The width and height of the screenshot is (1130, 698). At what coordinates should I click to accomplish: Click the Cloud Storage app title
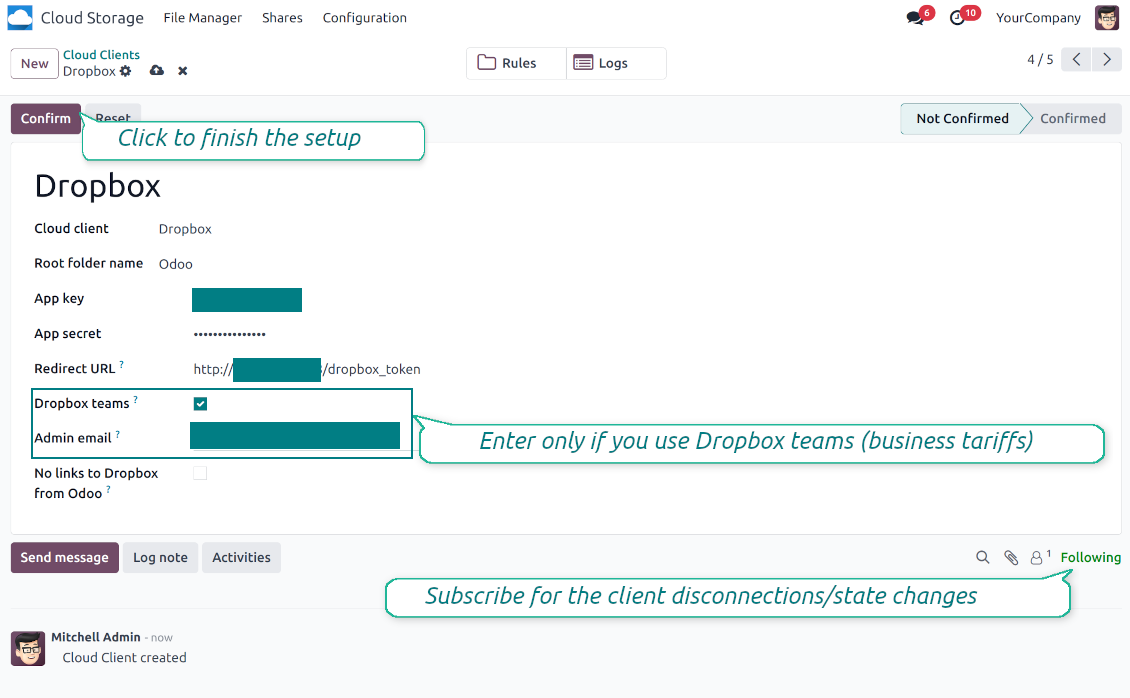coord(92,17)
